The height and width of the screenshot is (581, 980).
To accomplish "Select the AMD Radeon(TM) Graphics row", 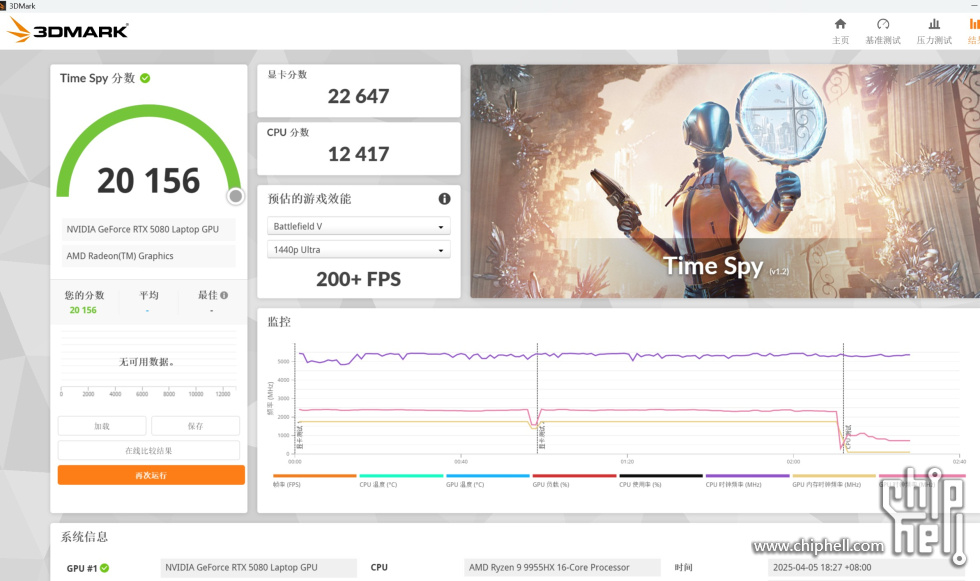I will coord(149,256).
